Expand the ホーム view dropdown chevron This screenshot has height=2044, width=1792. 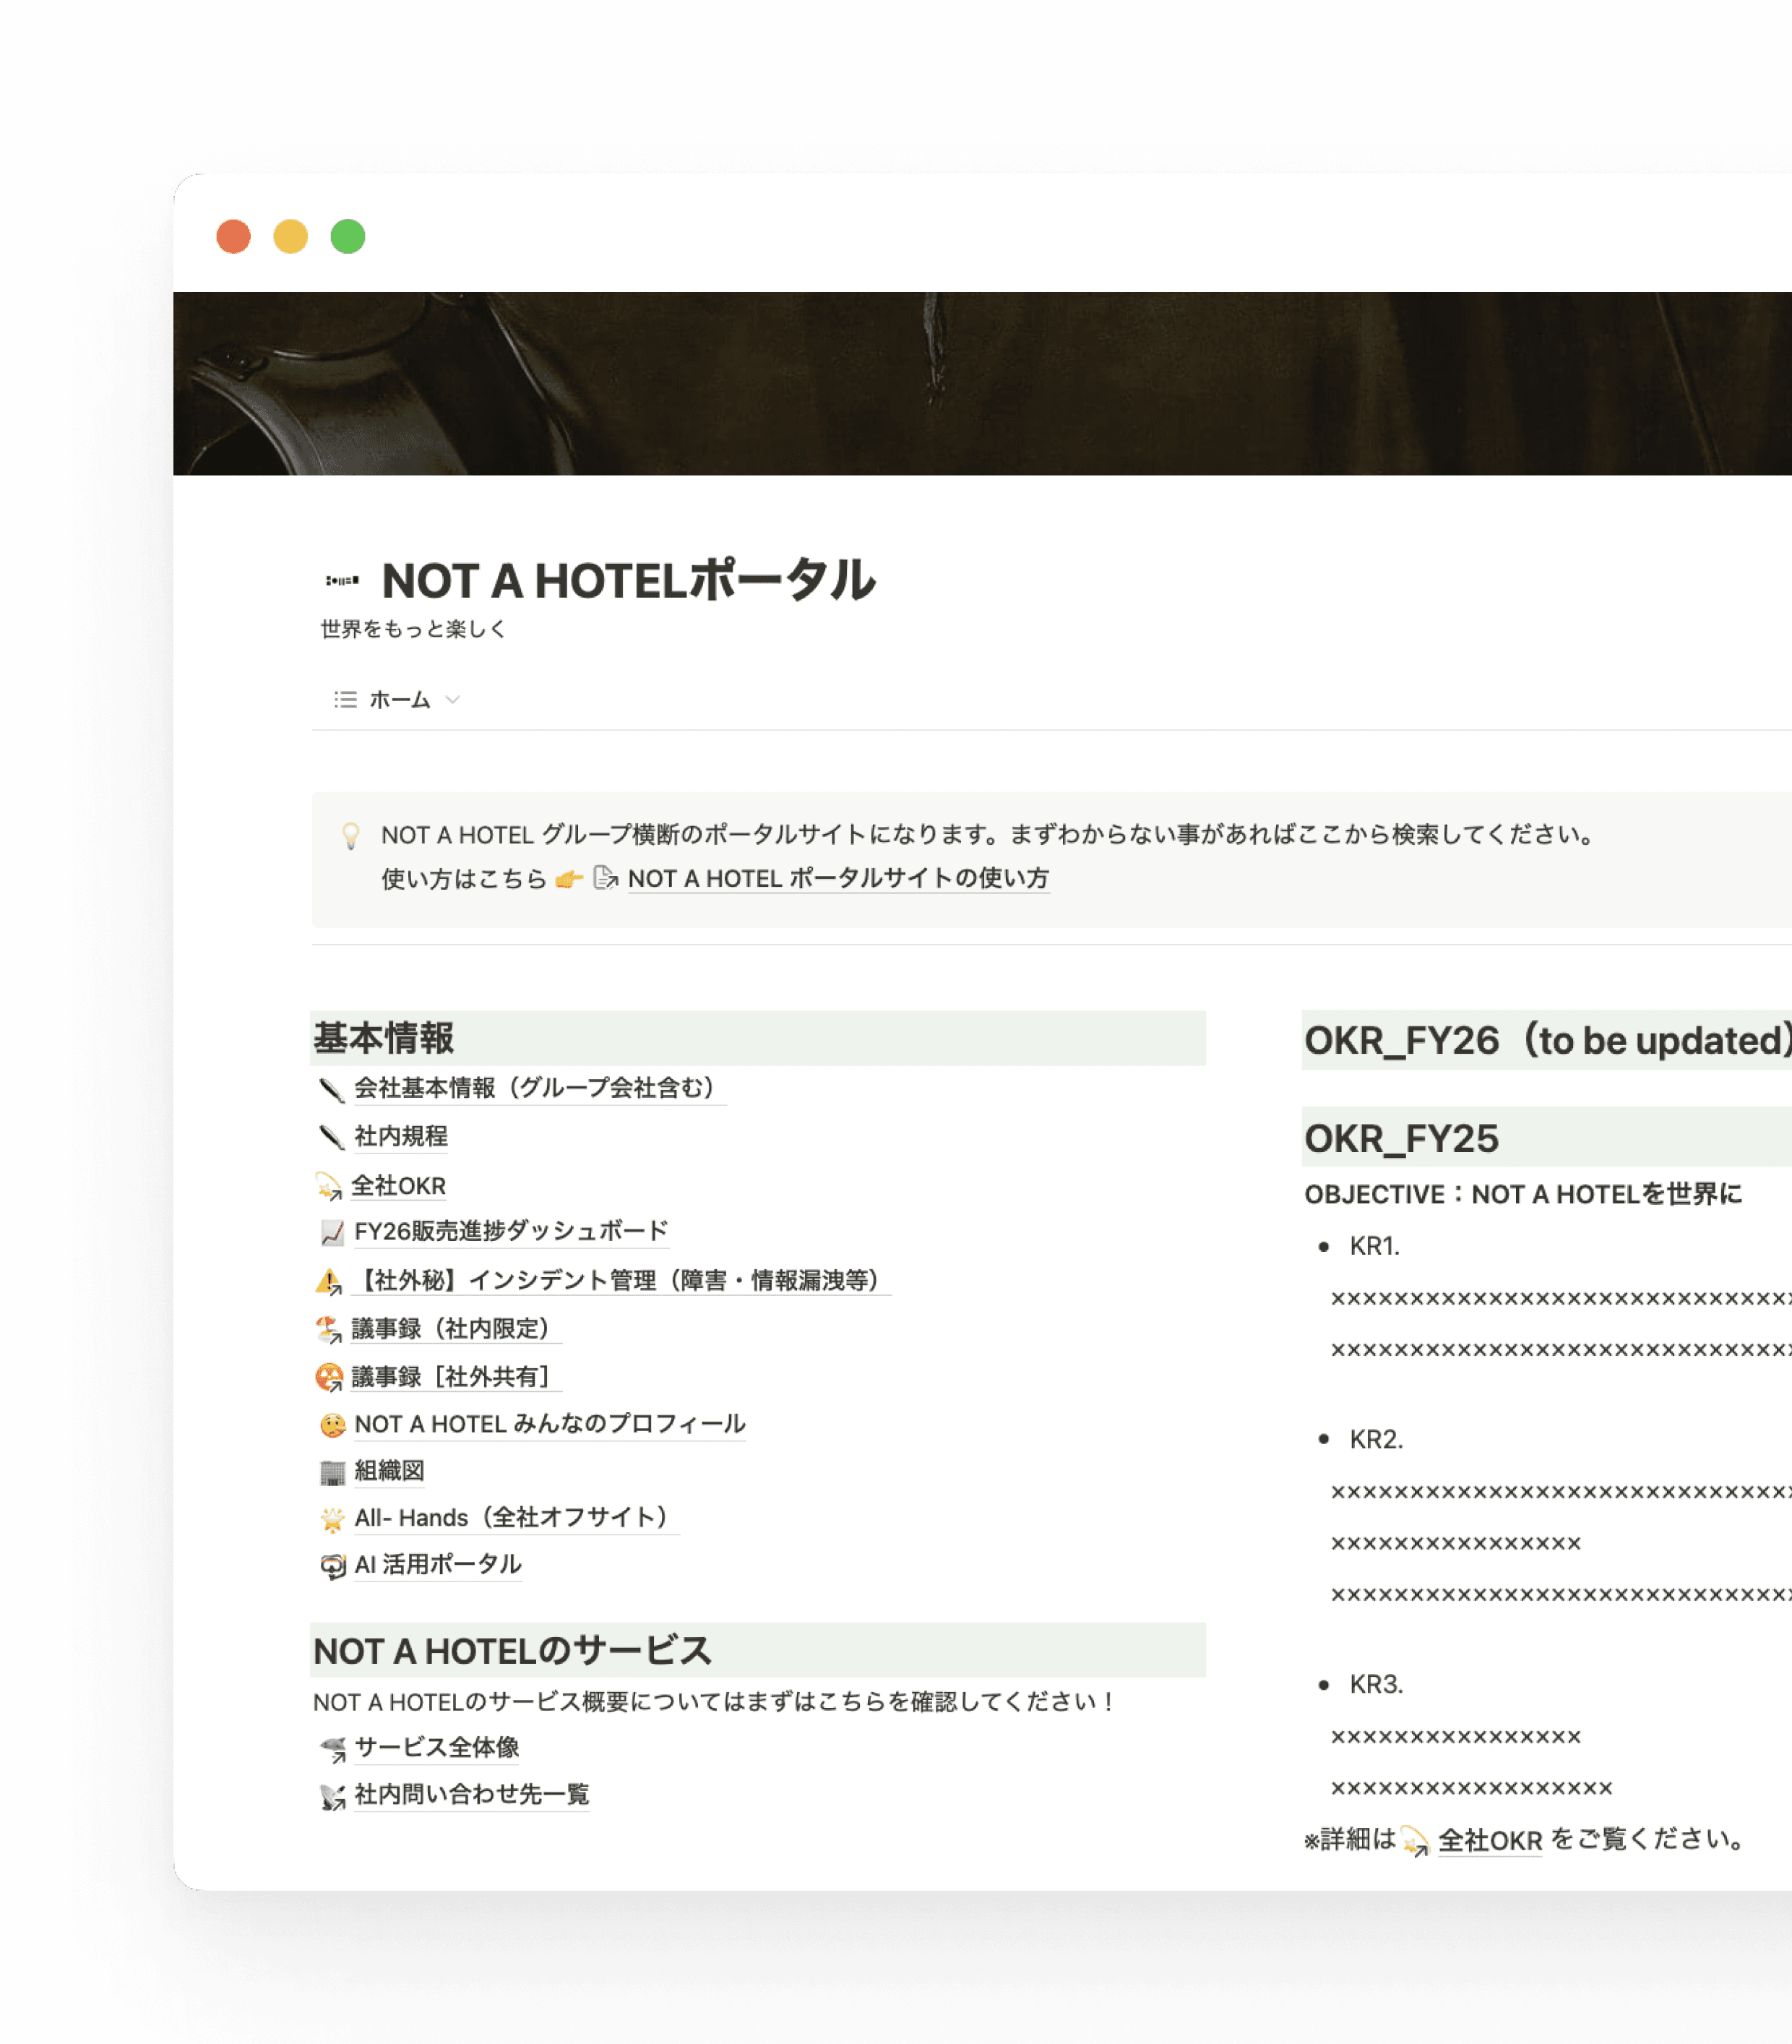point(452,700)
